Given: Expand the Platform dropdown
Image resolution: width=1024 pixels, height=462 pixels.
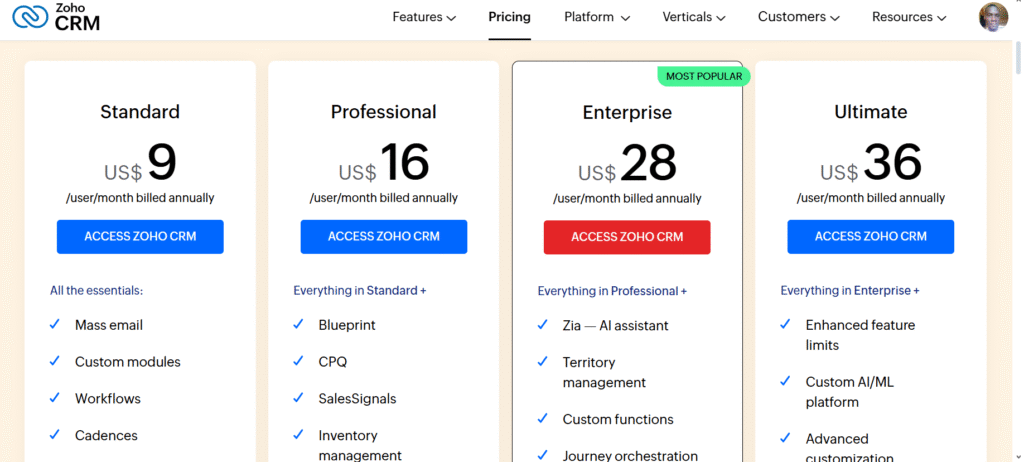Looking at the screenshot, I should coord(597,17).
